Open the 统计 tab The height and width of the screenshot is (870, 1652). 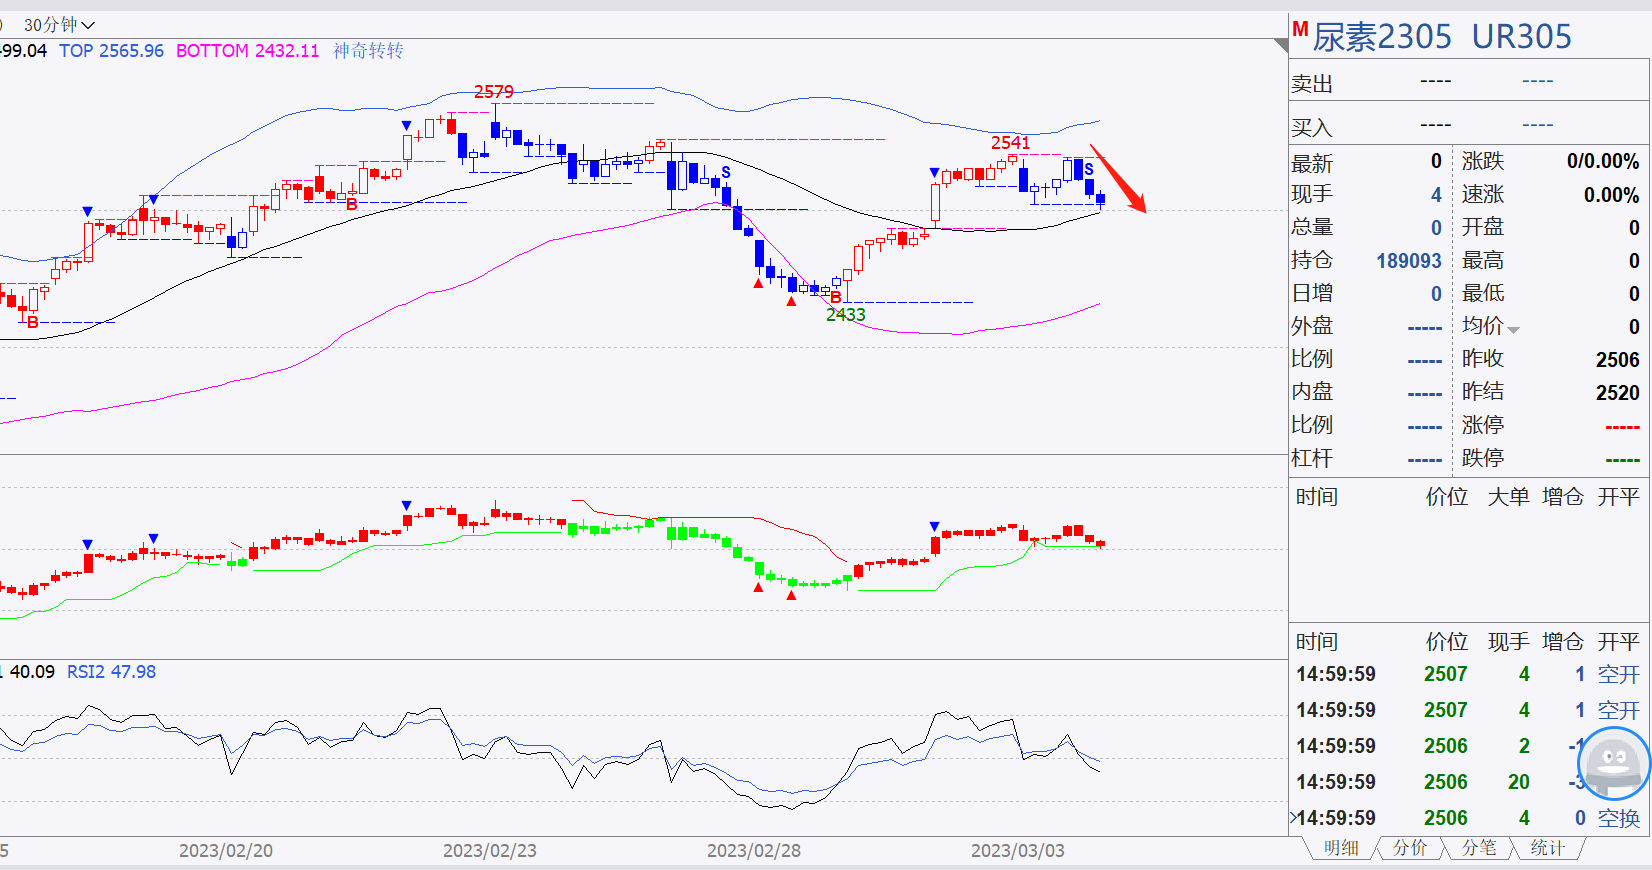click(x=1547, y=848)
